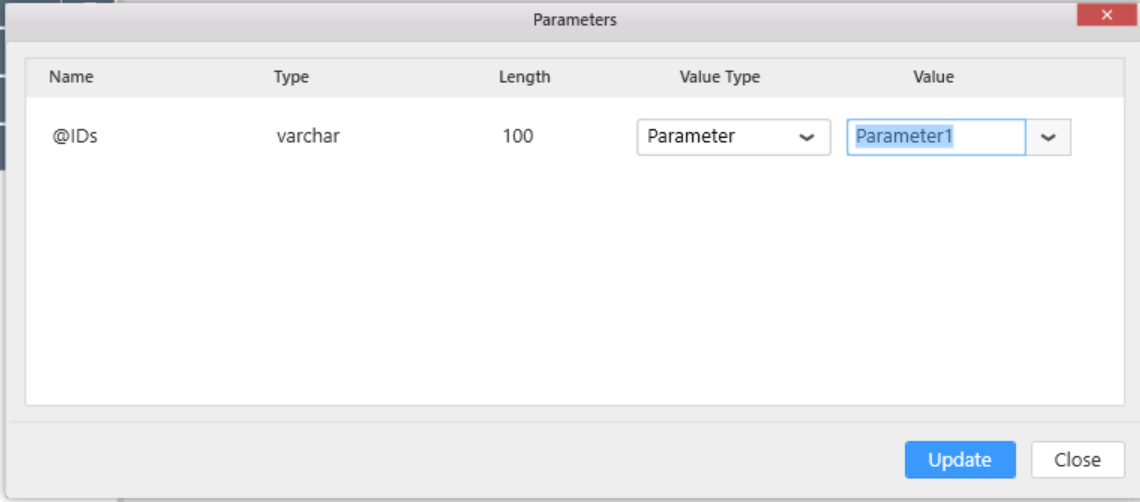1140x502 pixels.
Task: Open the Value dropdown arrow beside Parameter1
Action: click(x=1048, y=138)
